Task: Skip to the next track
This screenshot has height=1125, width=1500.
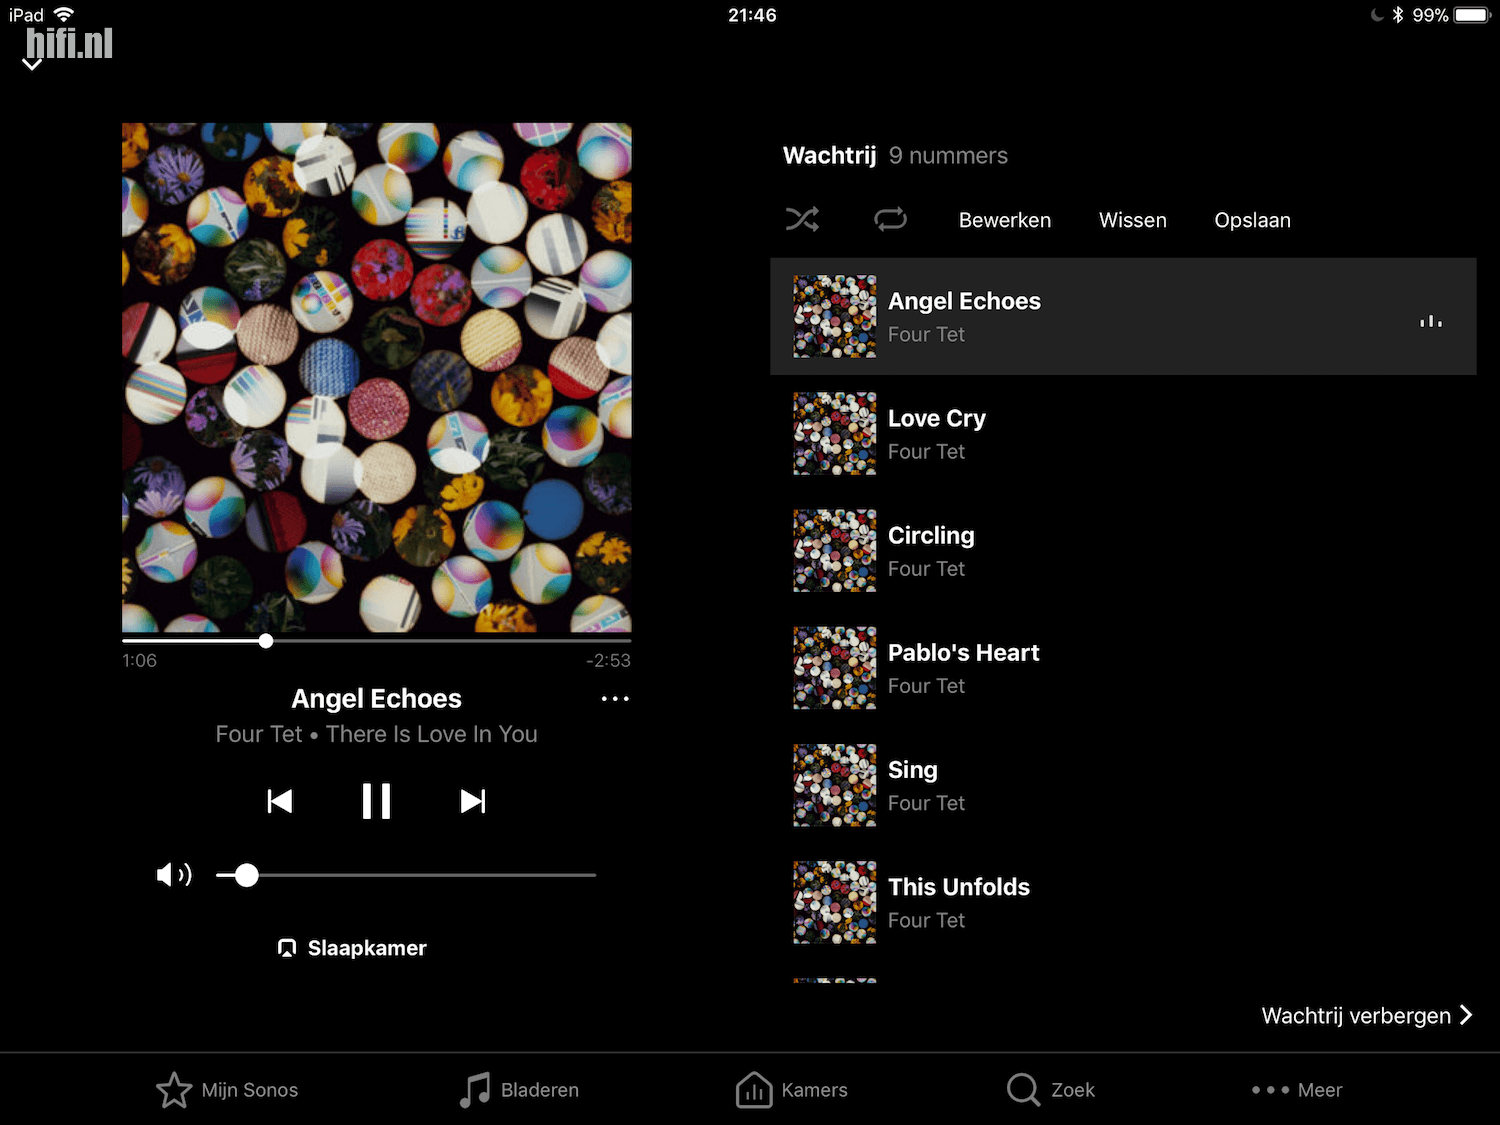Action: click(473, 801)
